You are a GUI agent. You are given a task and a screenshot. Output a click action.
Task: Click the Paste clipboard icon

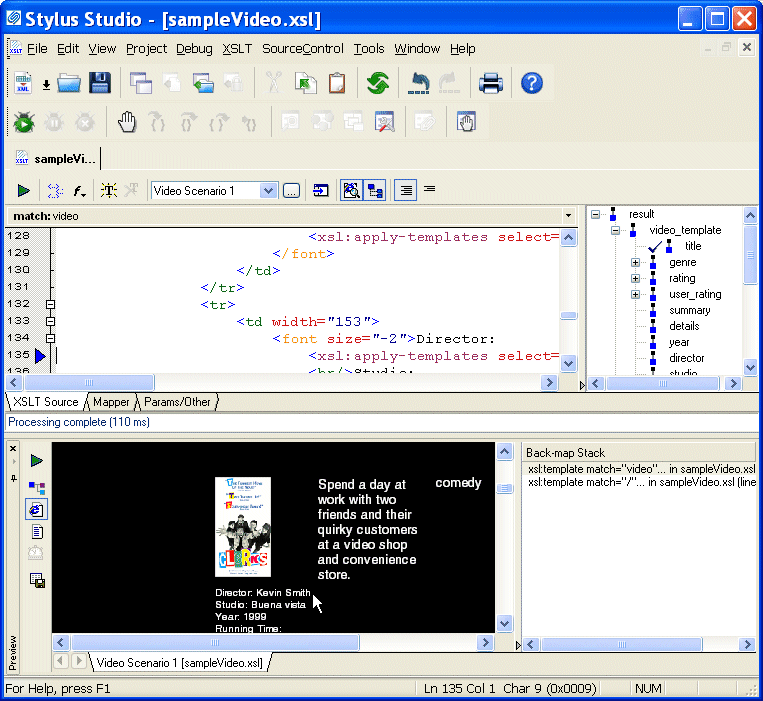click(338, 83)
